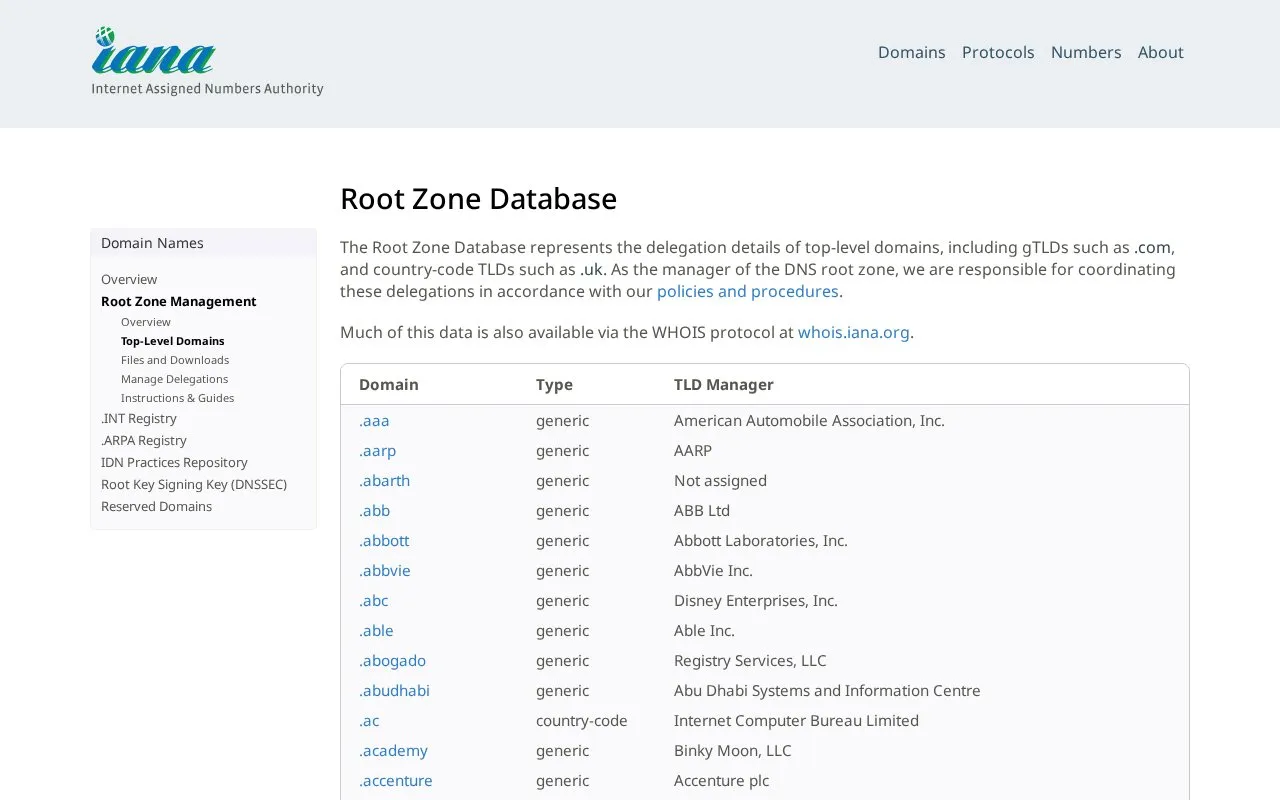The image size is (1280, 800).
Task: Click the IANA logo
Action: 207,62
